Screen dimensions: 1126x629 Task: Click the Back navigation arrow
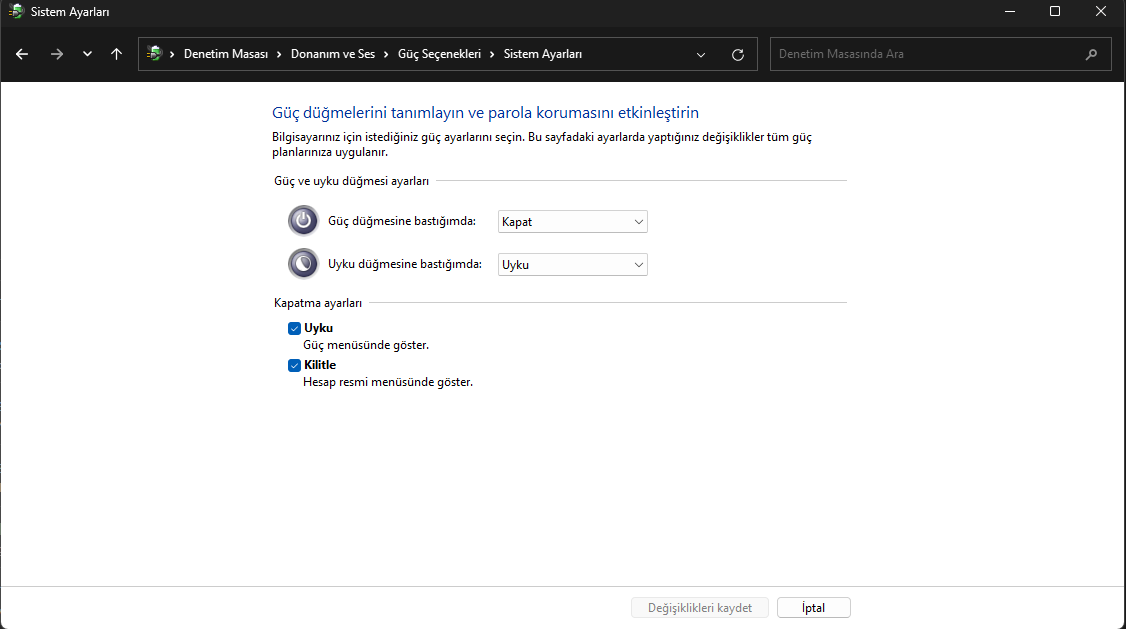[22, 54]
